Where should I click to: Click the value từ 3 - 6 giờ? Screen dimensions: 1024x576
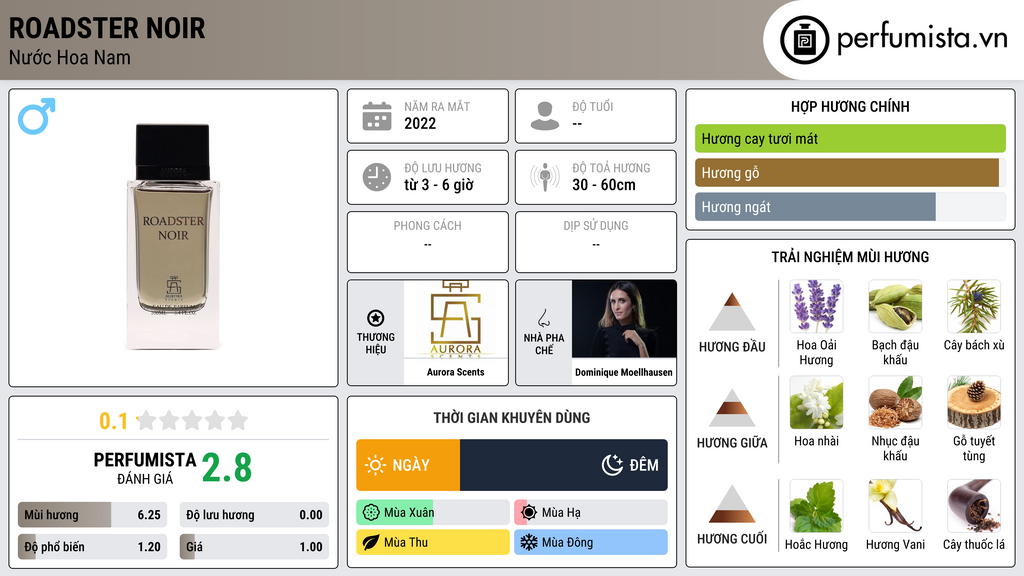439,185
